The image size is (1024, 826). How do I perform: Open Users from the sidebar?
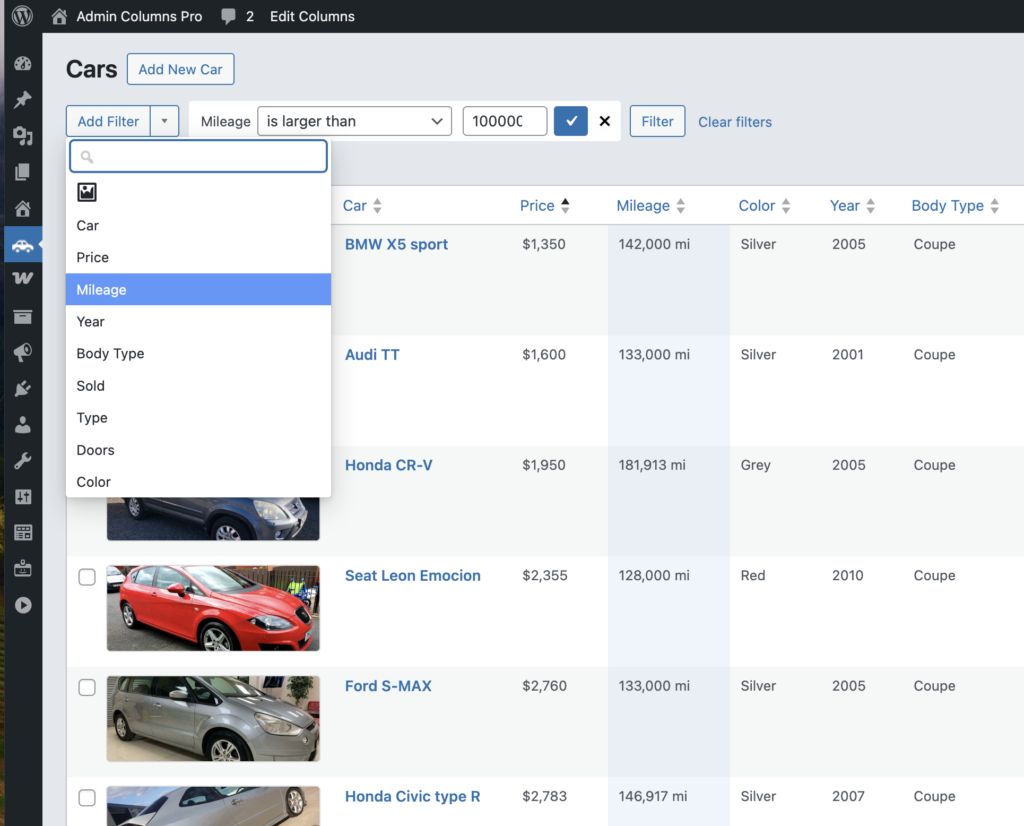coord(22,425)
